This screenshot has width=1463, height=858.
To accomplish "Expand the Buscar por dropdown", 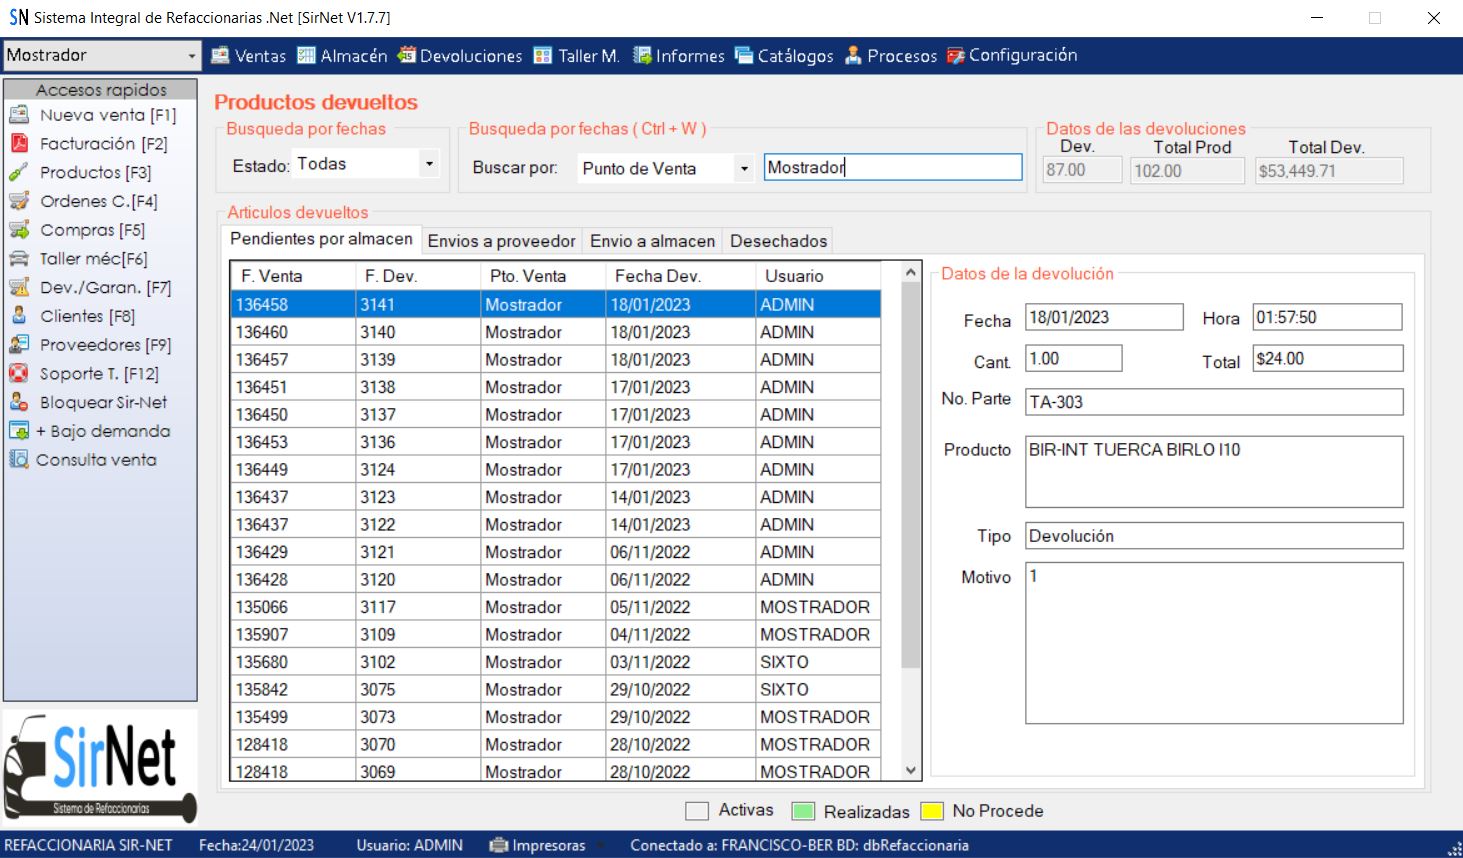I will coord(744,168).
